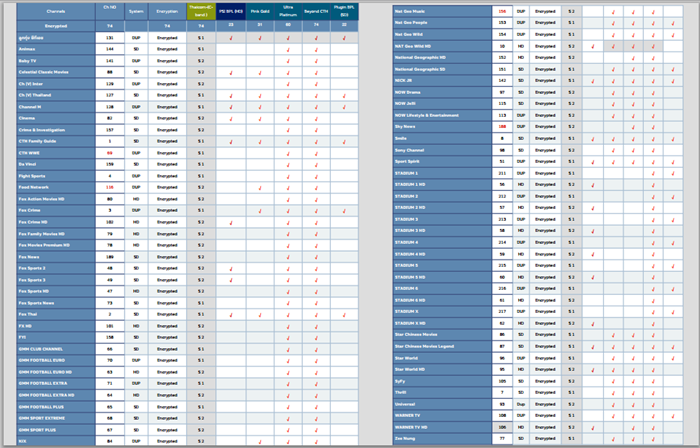Click the 'Nat Geo People' channel cell
700x448 pixels.
(442, 22)
